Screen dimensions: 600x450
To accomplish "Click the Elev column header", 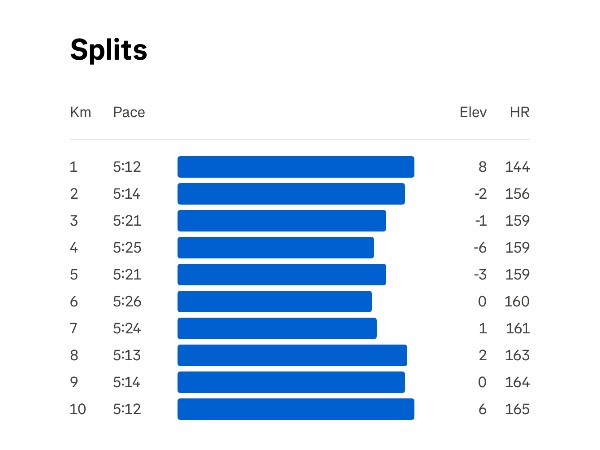I will click(x=473, y=112).
